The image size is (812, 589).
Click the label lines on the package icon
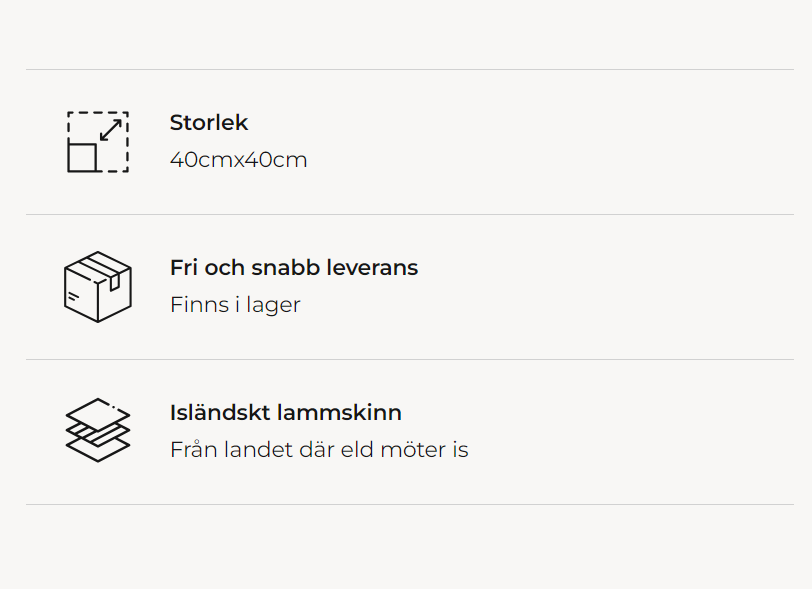point(73,296)
